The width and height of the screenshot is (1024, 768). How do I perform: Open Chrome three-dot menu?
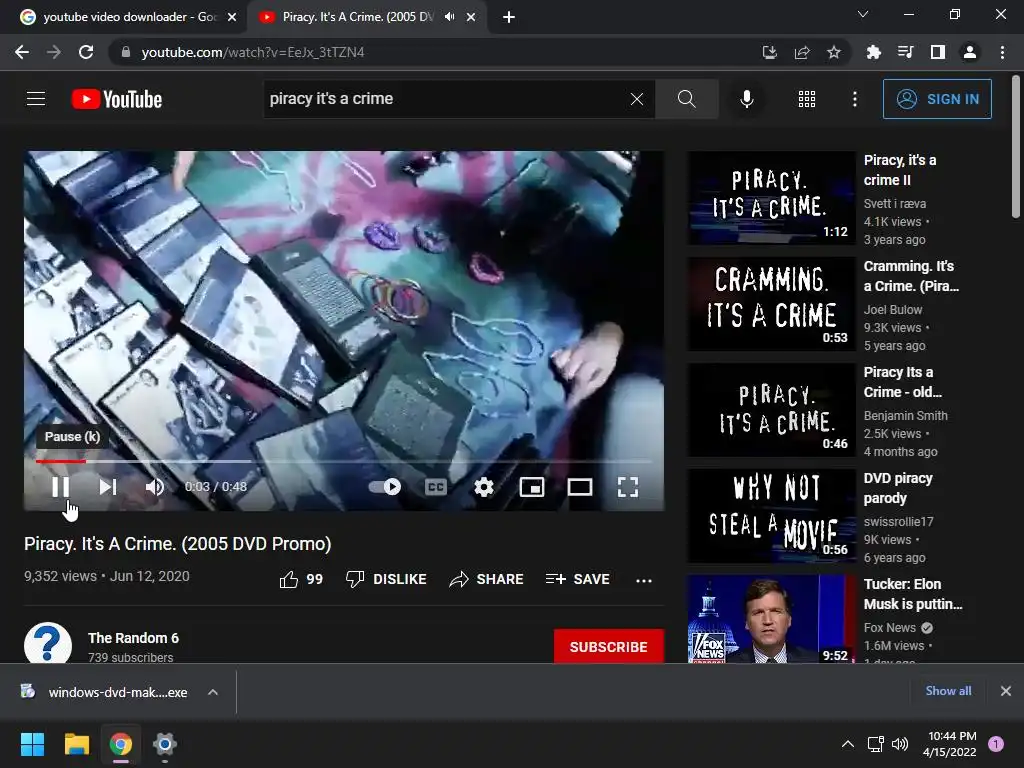click(x=1002, y=52)
